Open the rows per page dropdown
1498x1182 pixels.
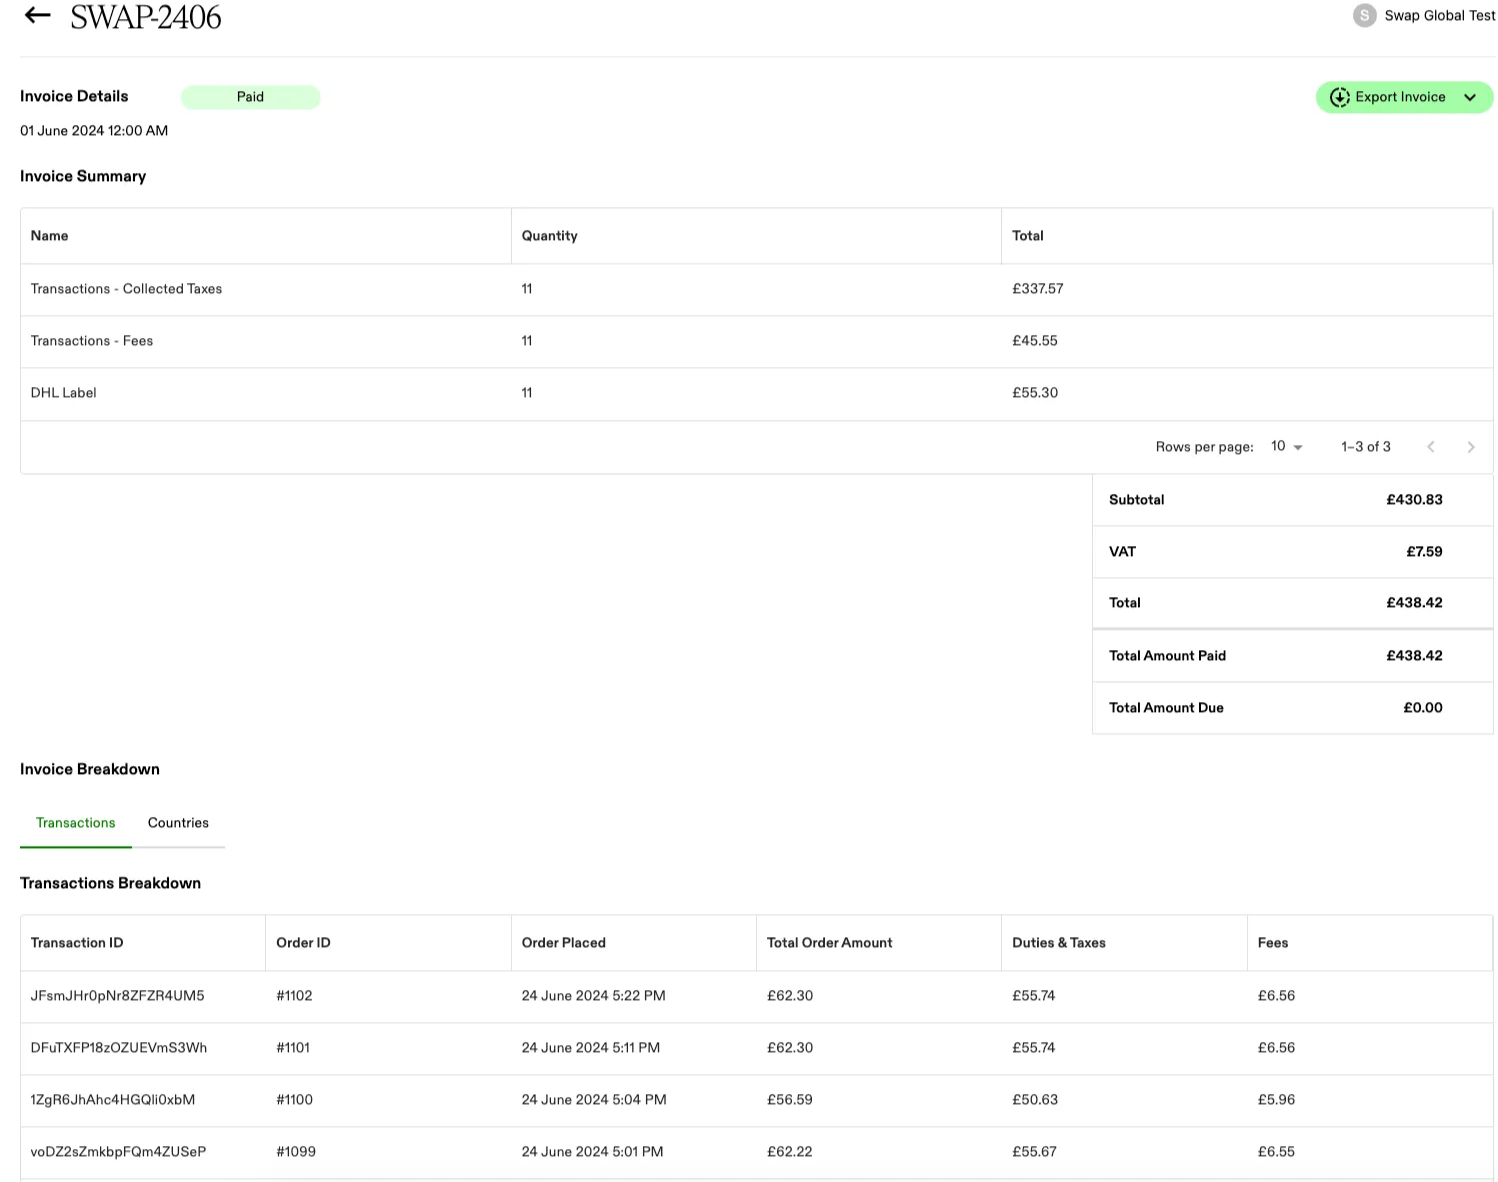1287,447
